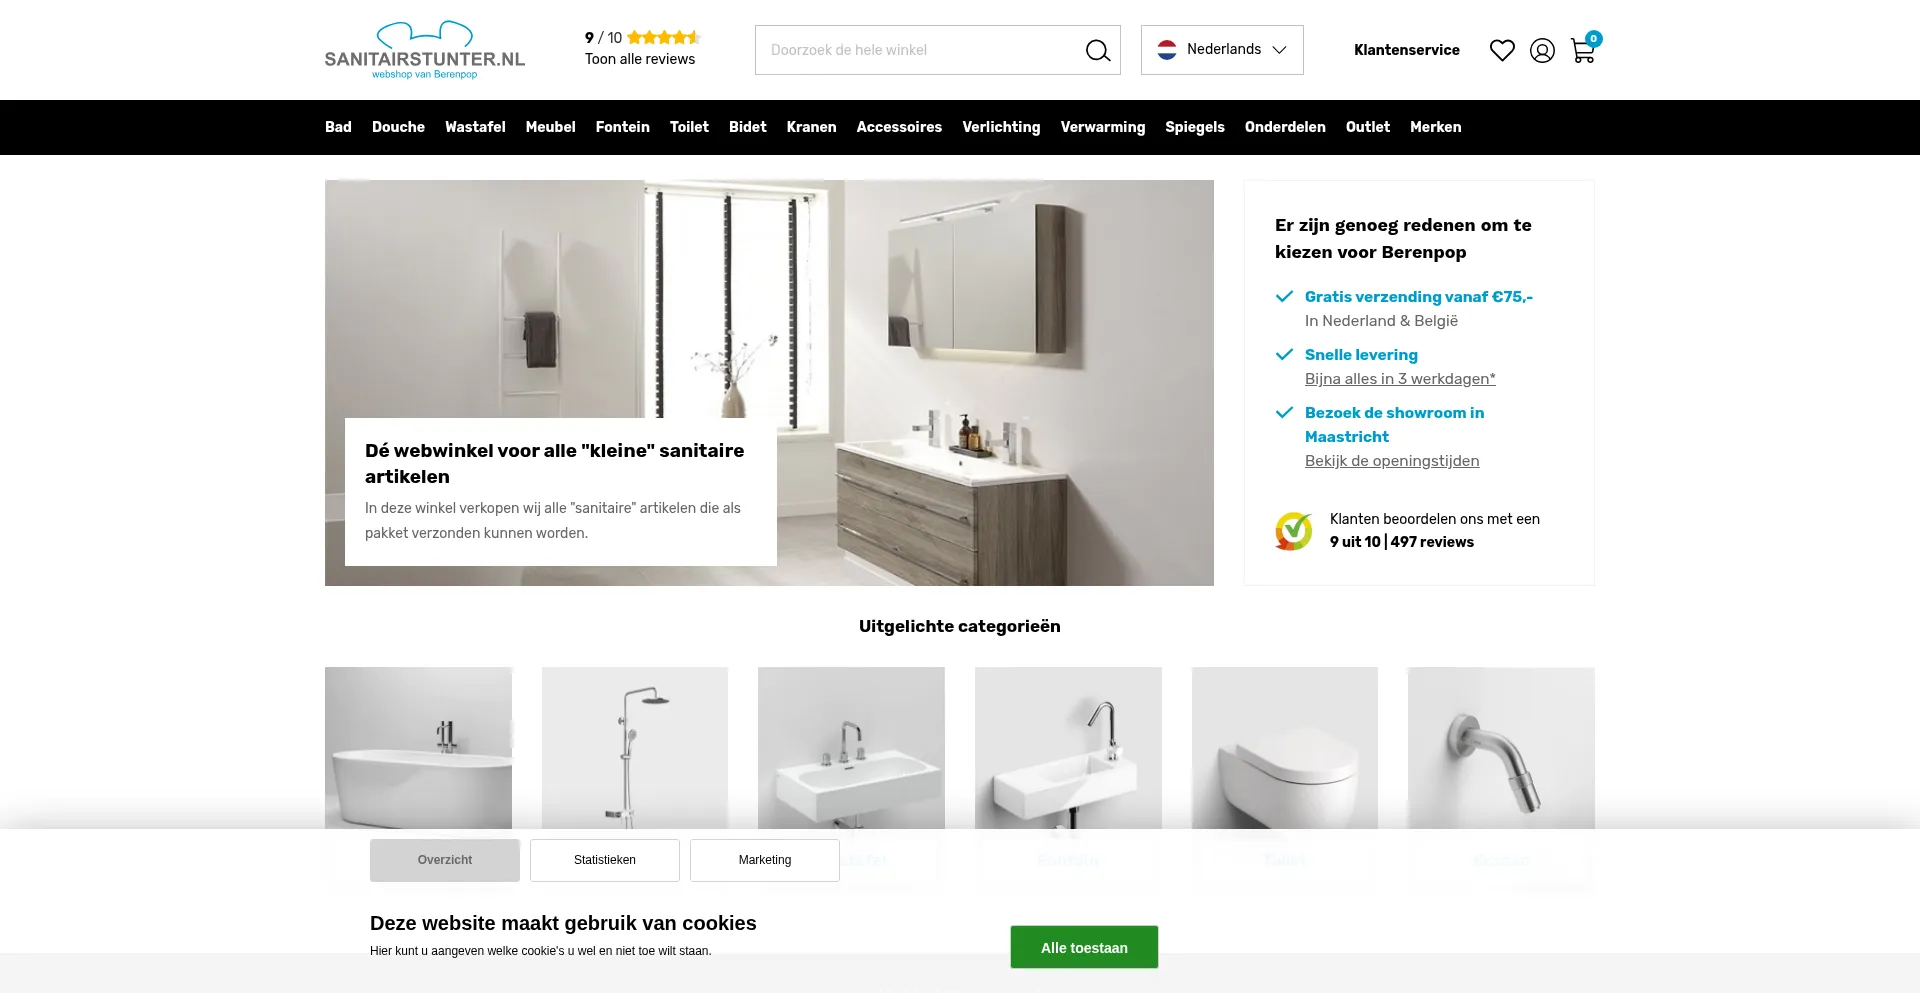Viewport: 1920px width, 993px height.
Task: Click the Alle toestaan button
Action: (x=1084, y=947)
